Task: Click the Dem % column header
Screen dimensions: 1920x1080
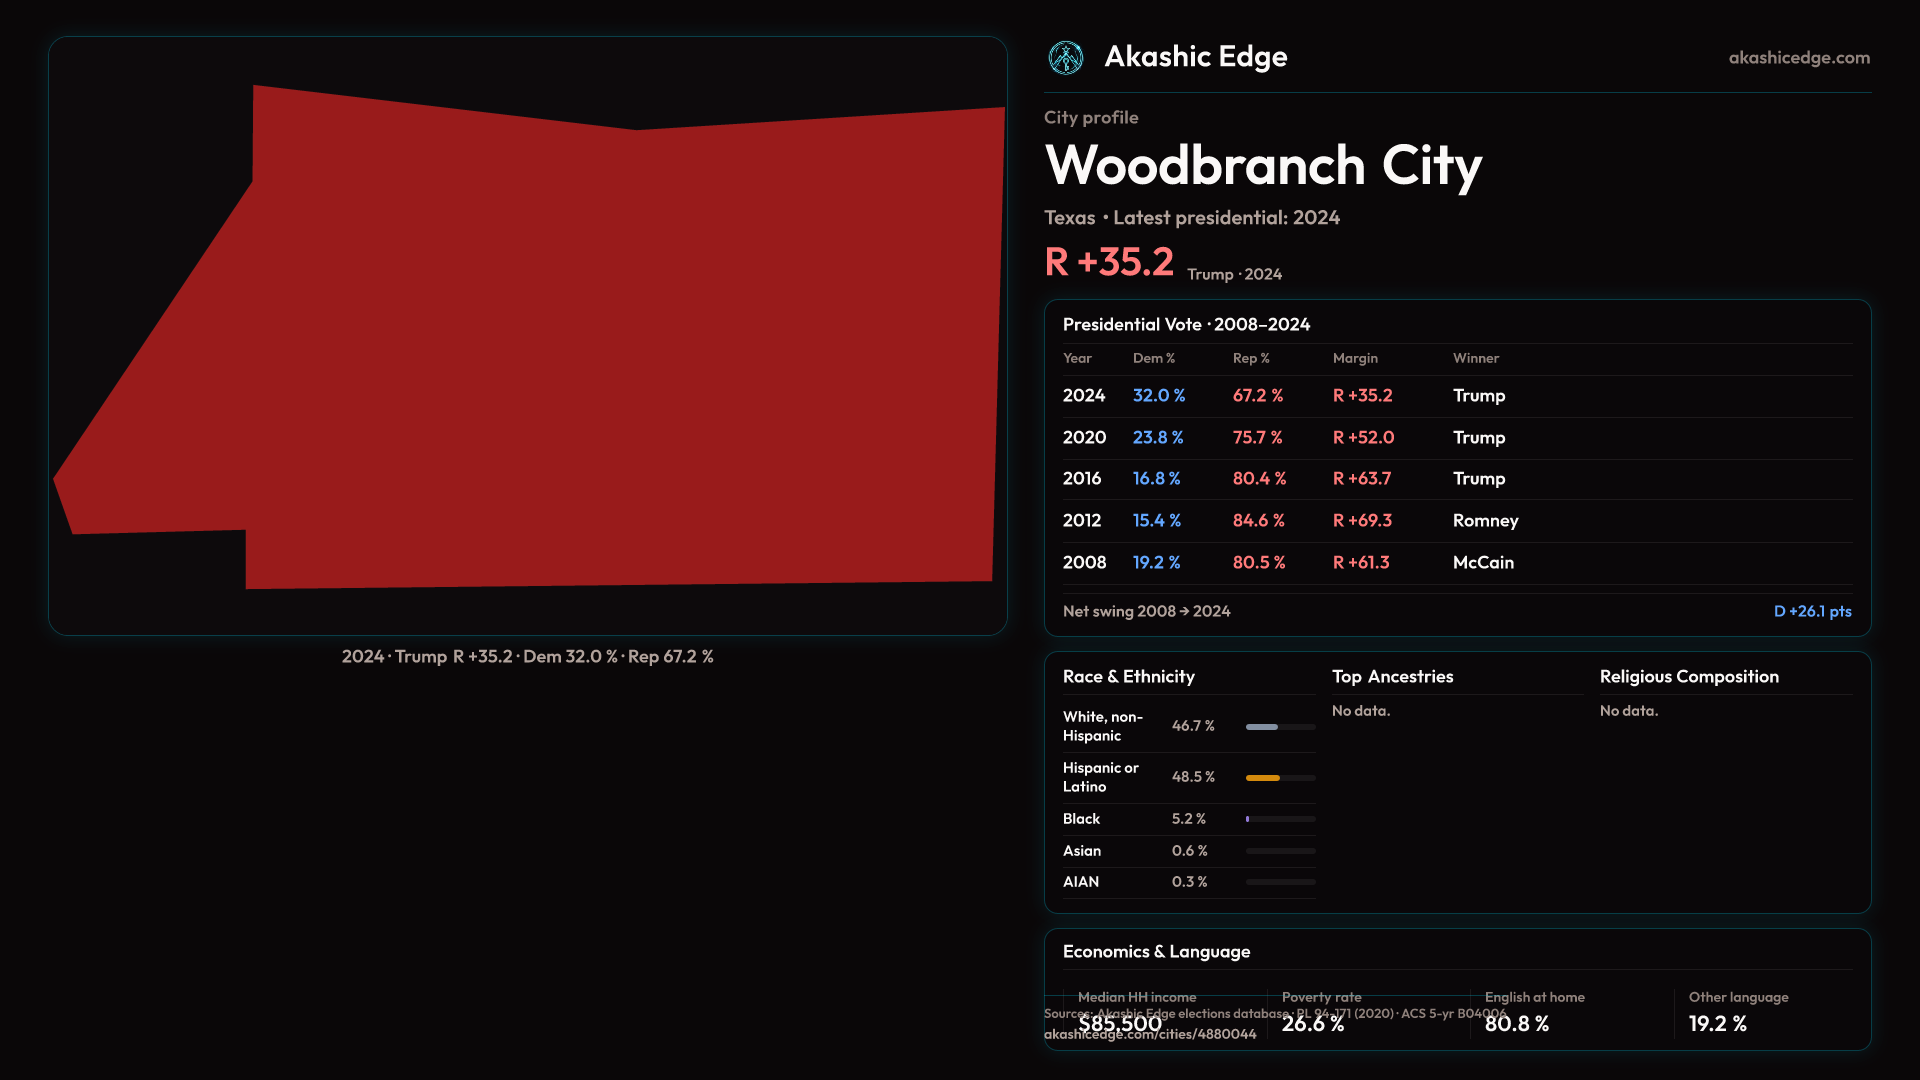Action: click(1153, 358)
